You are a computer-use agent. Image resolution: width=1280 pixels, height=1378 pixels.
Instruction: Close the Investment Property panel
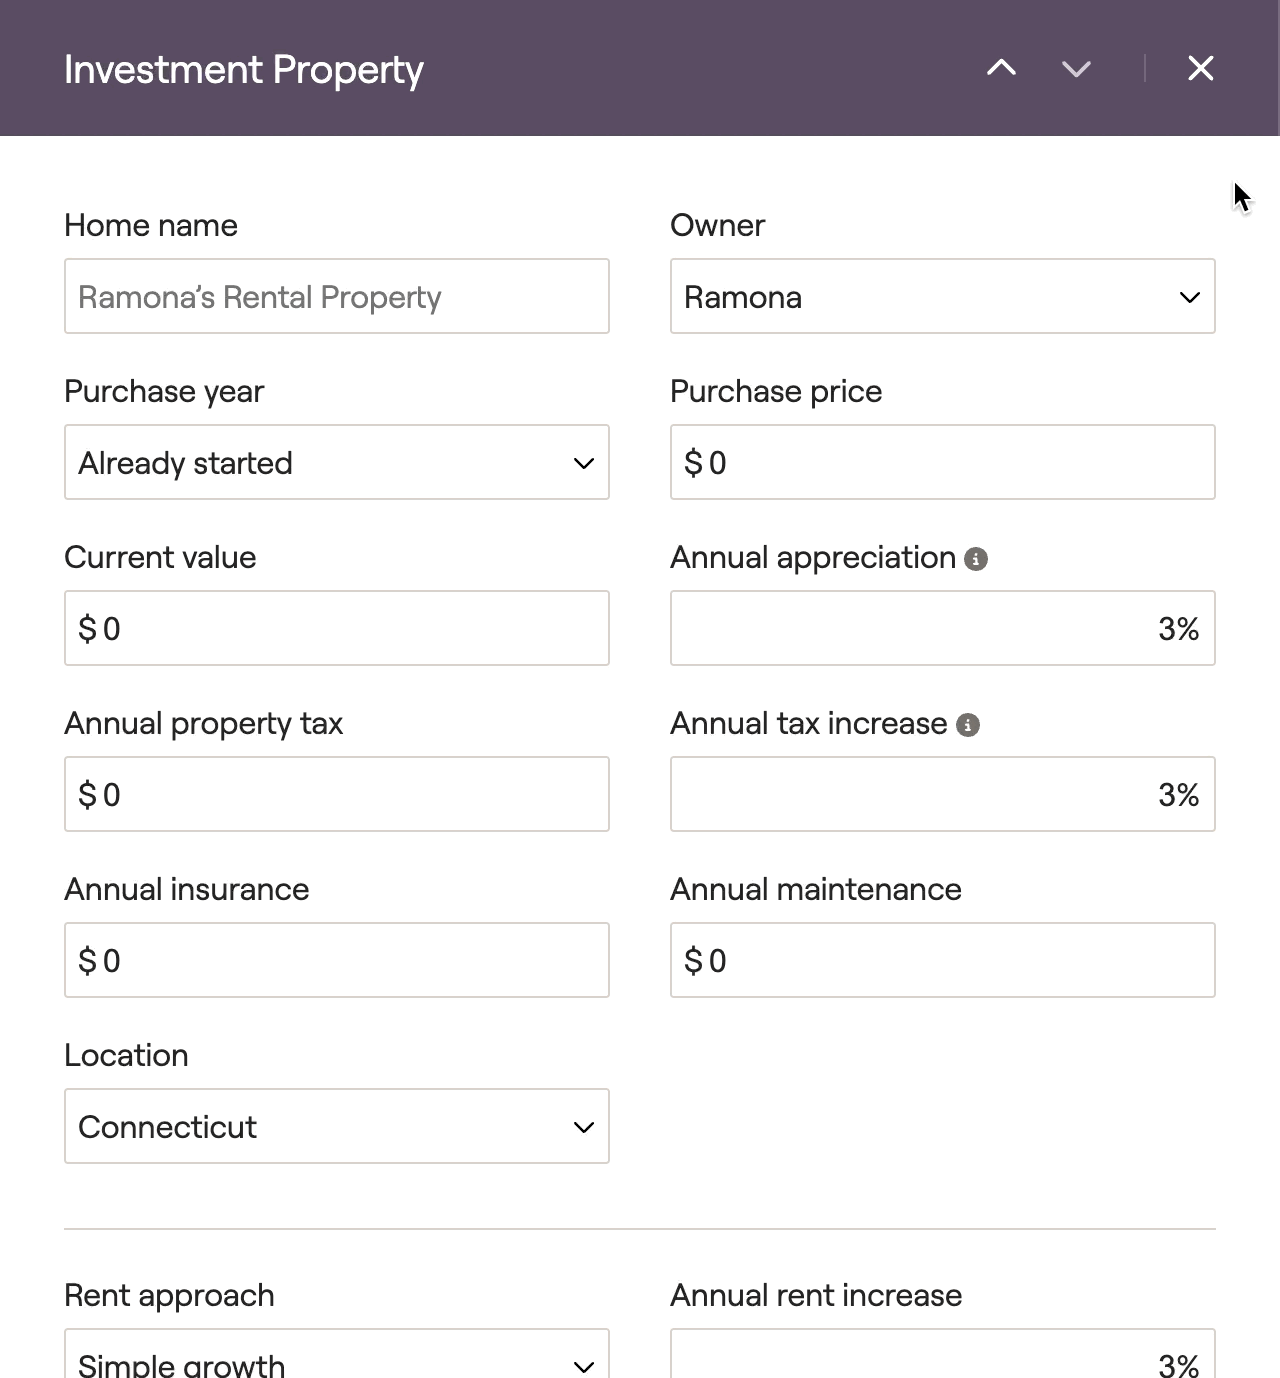1200,68
